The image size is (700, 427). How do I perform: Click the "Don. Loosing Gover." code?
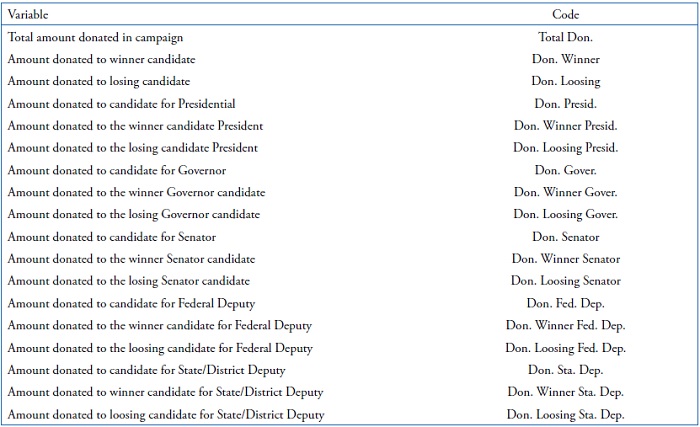click(x=565, y=215)
